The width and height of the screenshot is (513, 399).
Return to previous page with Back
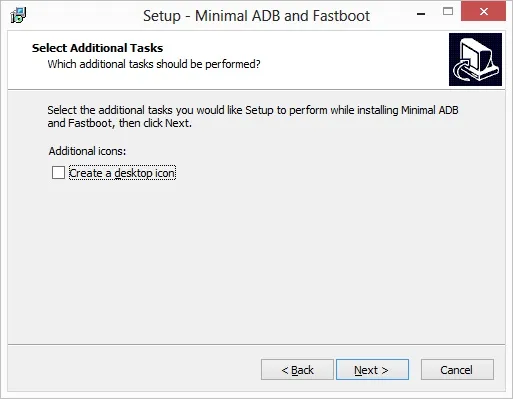(297, 369)
